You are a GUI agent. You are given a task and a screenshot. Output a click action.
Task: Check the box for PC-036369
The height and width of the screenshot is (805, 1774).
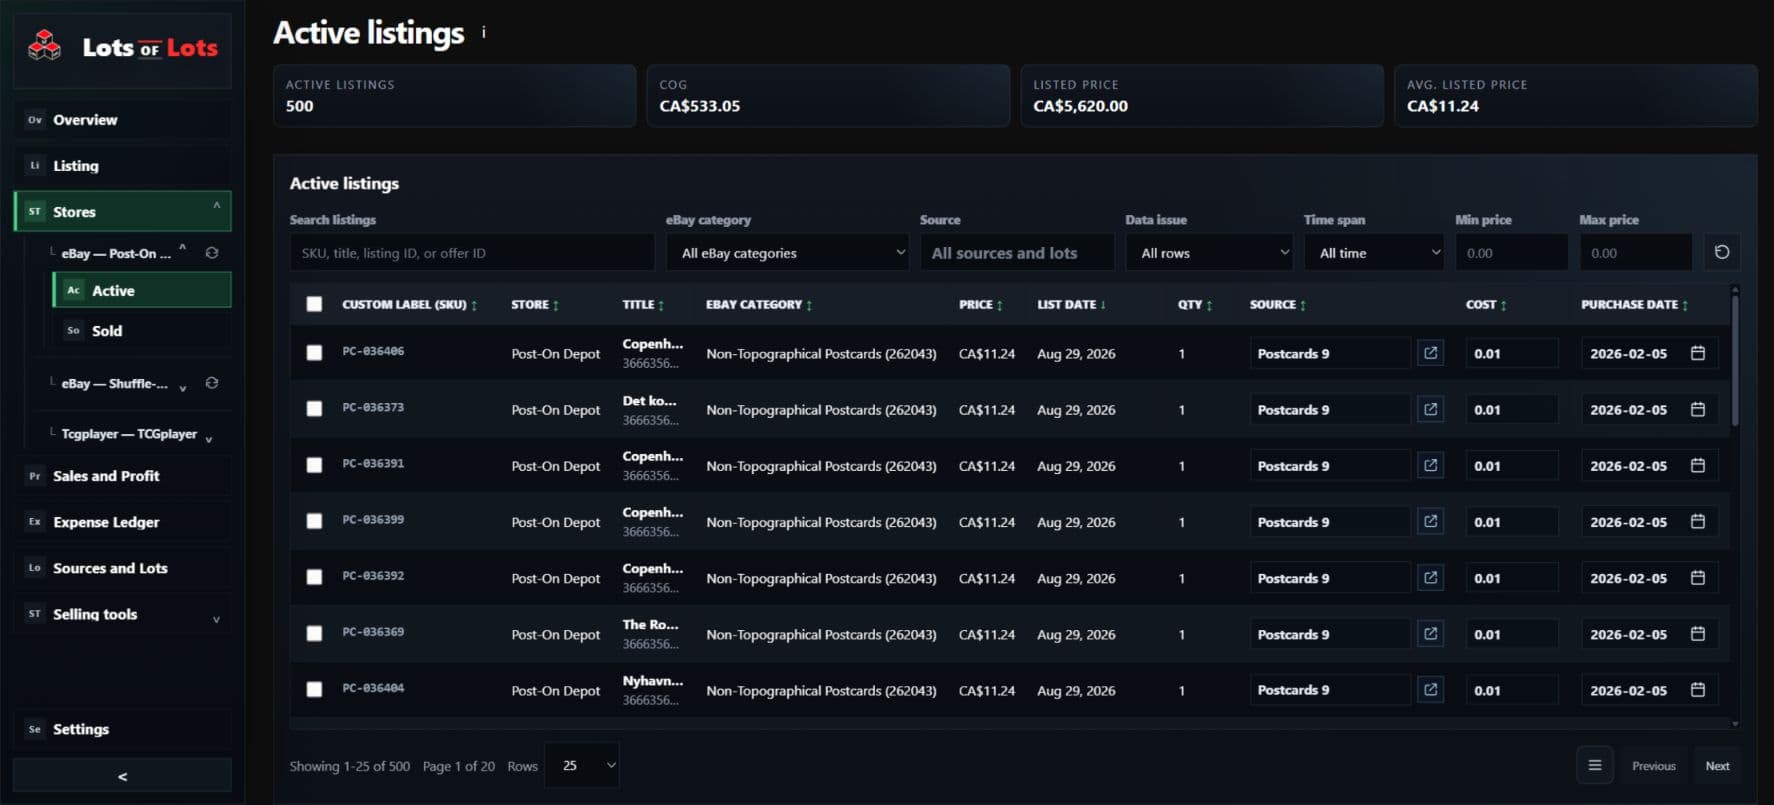tap(314, 632)
